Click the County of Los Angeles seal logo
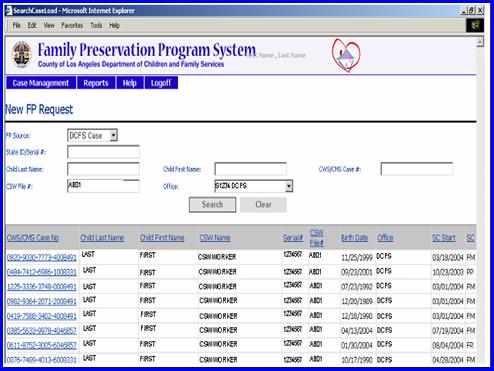494x371 pixels. pos(21,55)
